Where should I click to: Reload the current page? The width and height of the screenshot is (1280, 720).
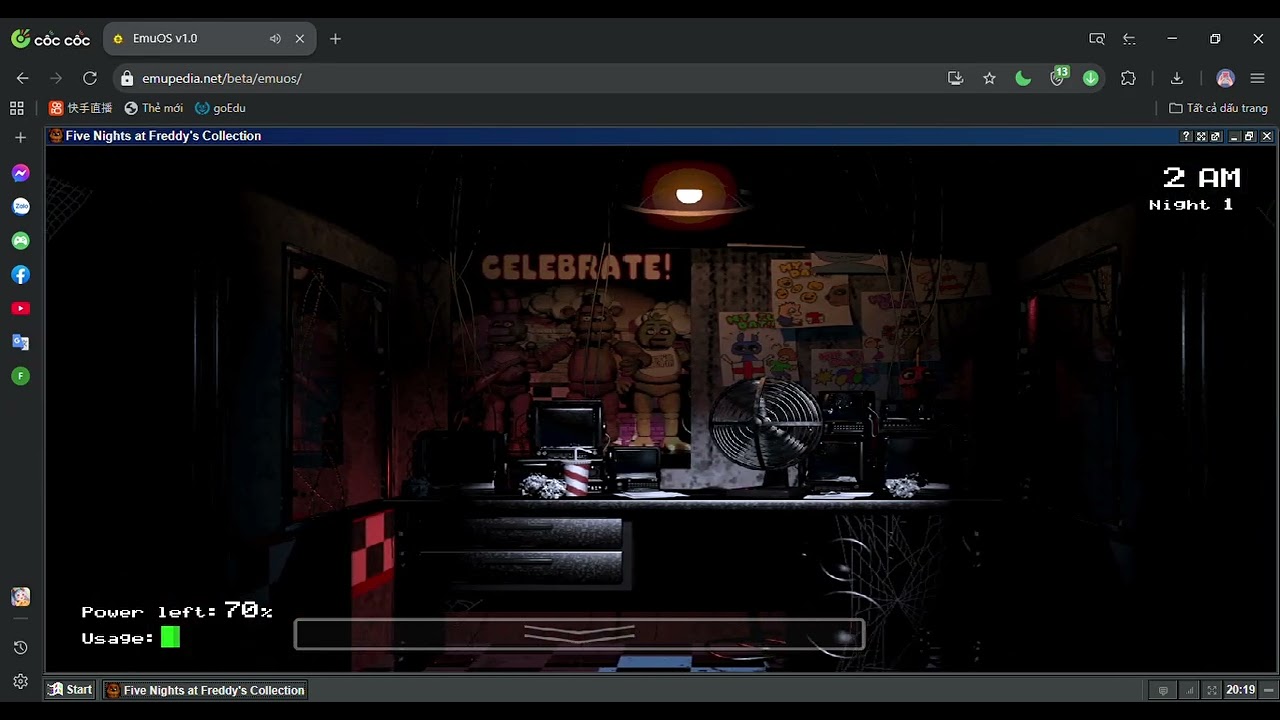click(90, 78)
